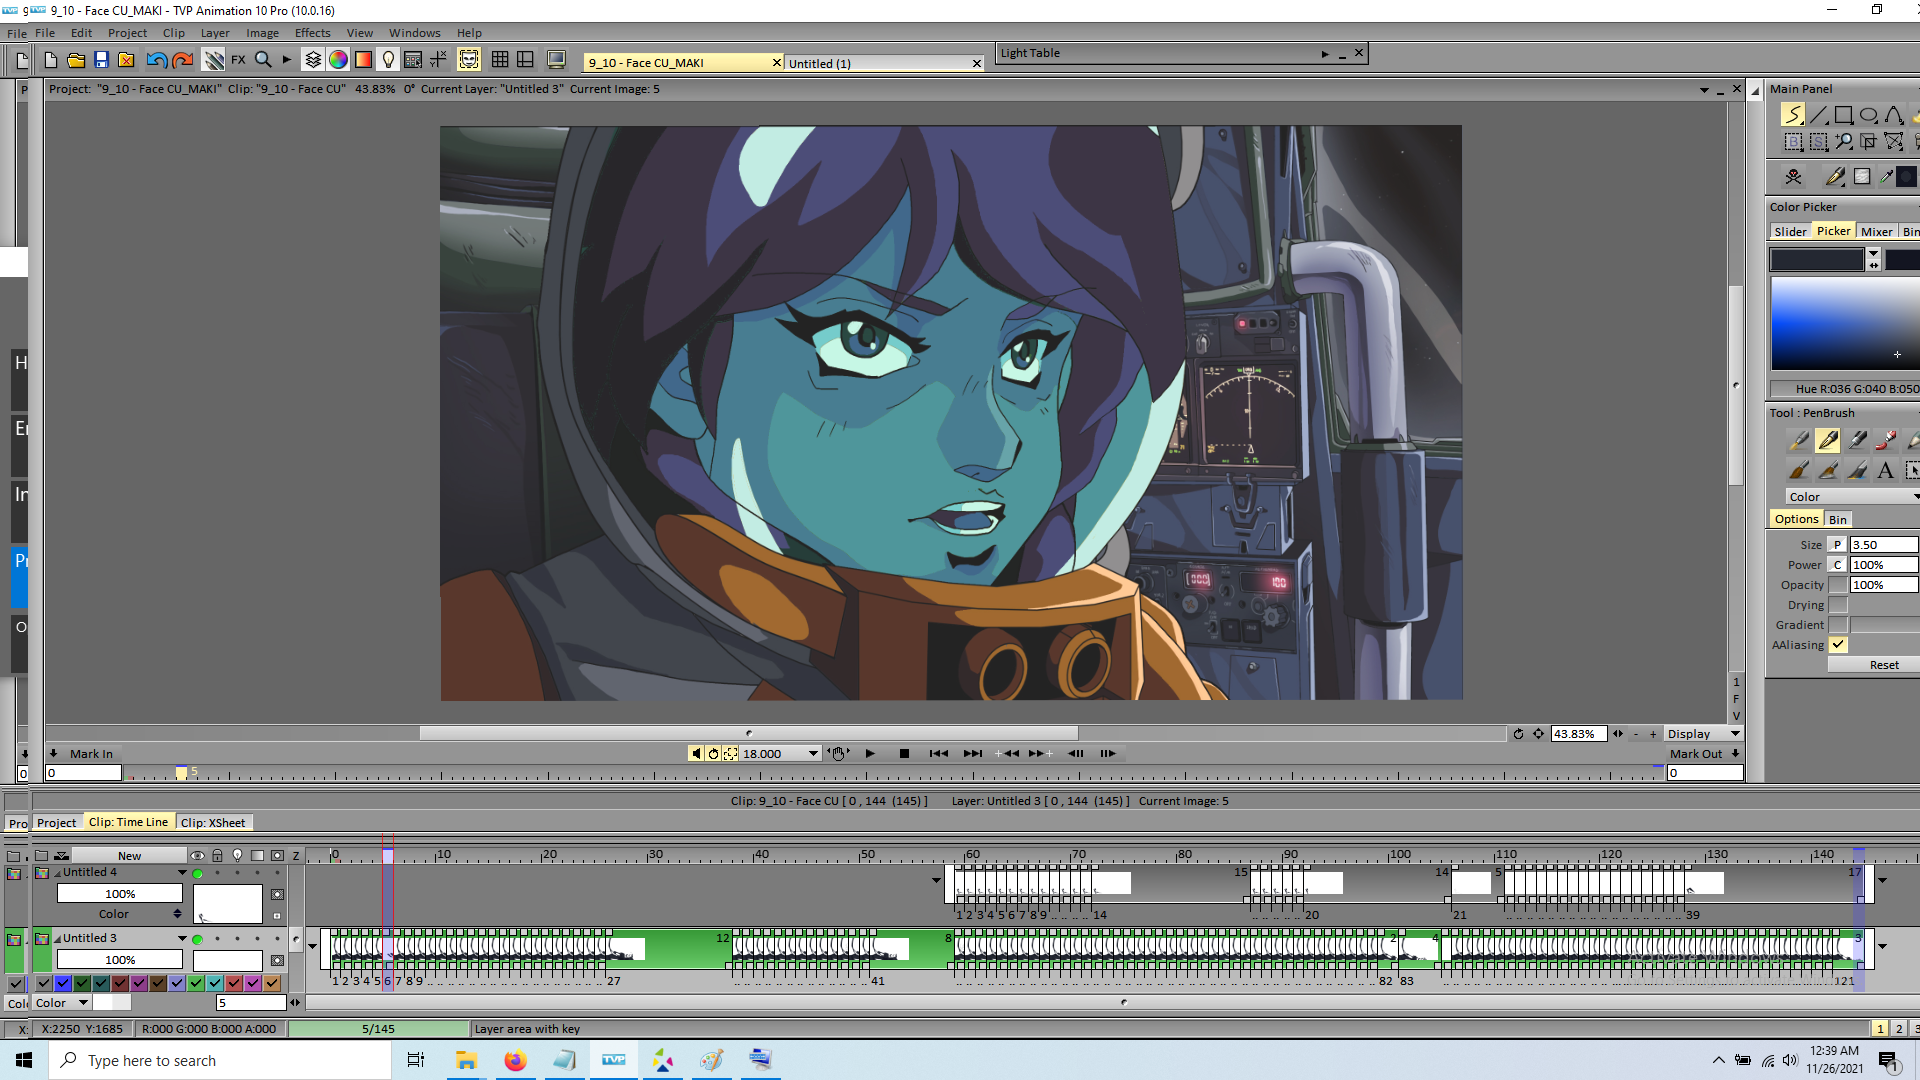Toggle visibility of layer Untitled 4
The height and width of the screenshot is (1080, 1920).
198,873
